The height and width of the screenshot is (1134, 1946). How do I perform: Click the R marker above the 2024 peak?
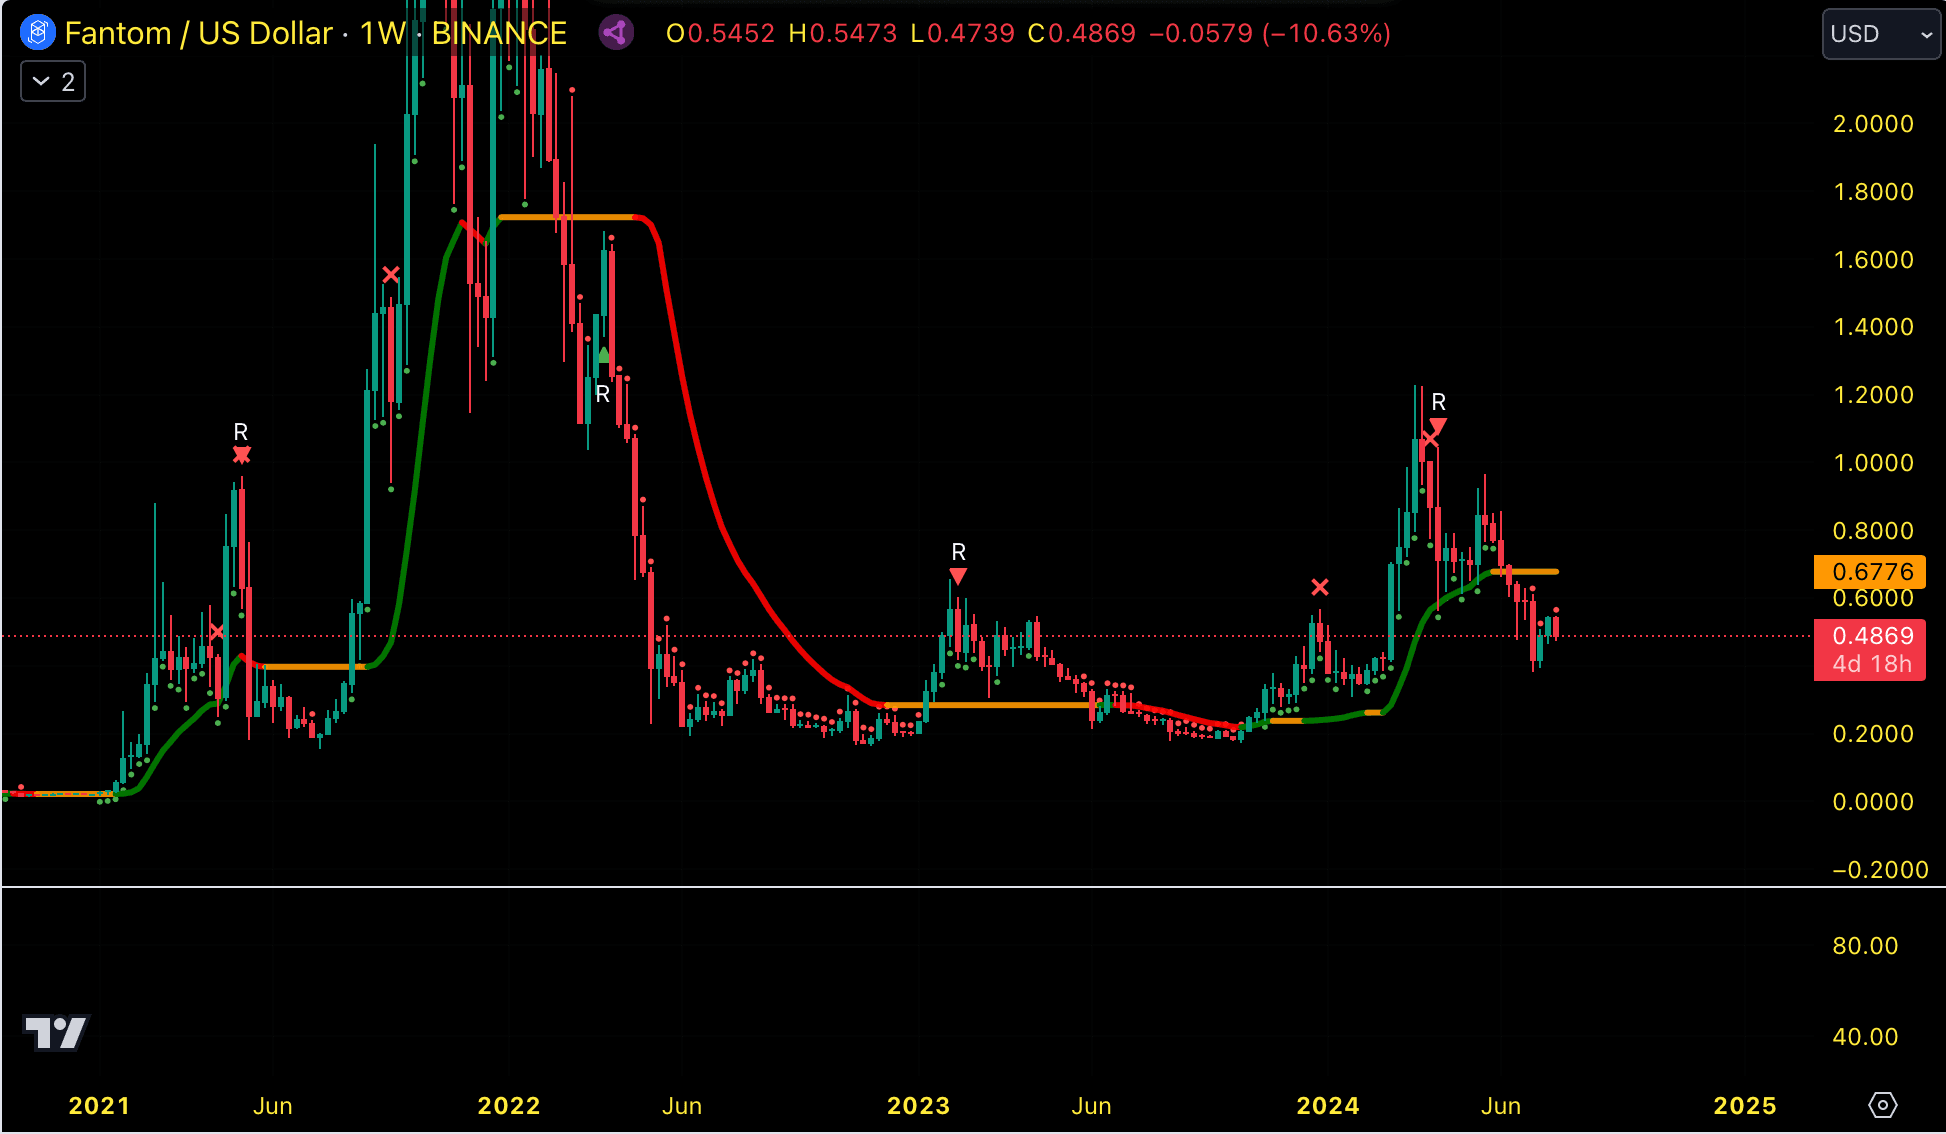click(x=1438, y=402)
